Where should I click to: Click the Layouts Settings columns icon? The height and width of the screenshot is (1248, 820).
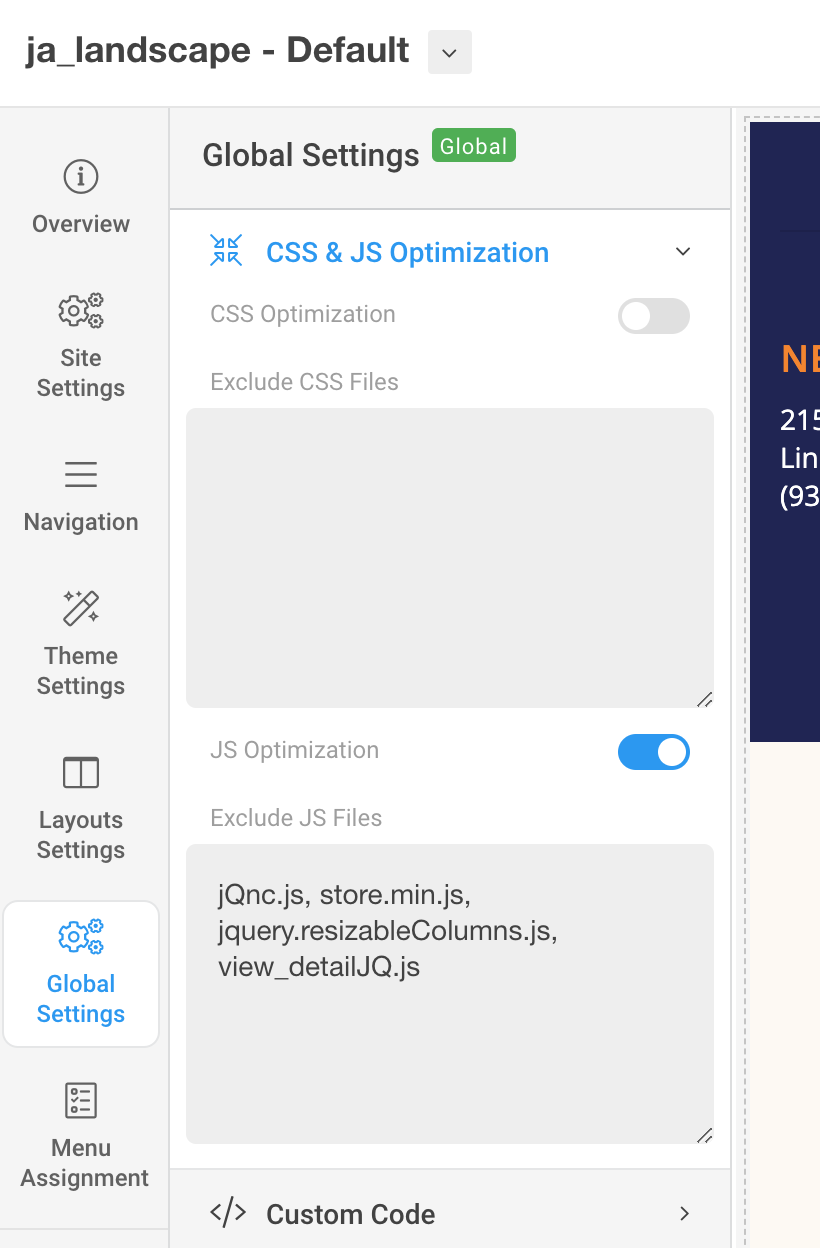pyautogui.click(x=81, y=773)
